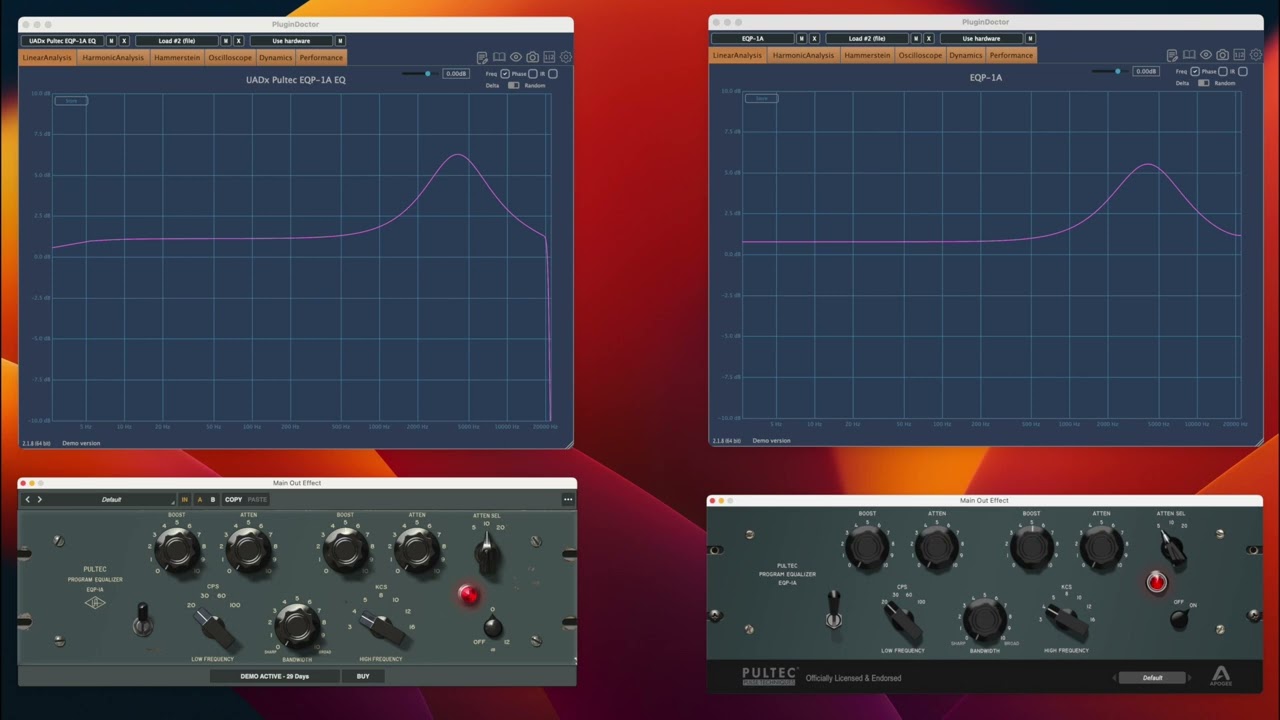Click camera icon in right PluginDoctor window

[1223, 54]
